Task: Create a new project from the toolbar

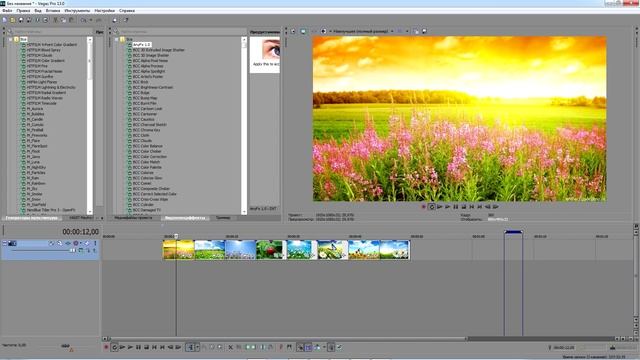Action: pyautogui.click(x=4, y=20)
